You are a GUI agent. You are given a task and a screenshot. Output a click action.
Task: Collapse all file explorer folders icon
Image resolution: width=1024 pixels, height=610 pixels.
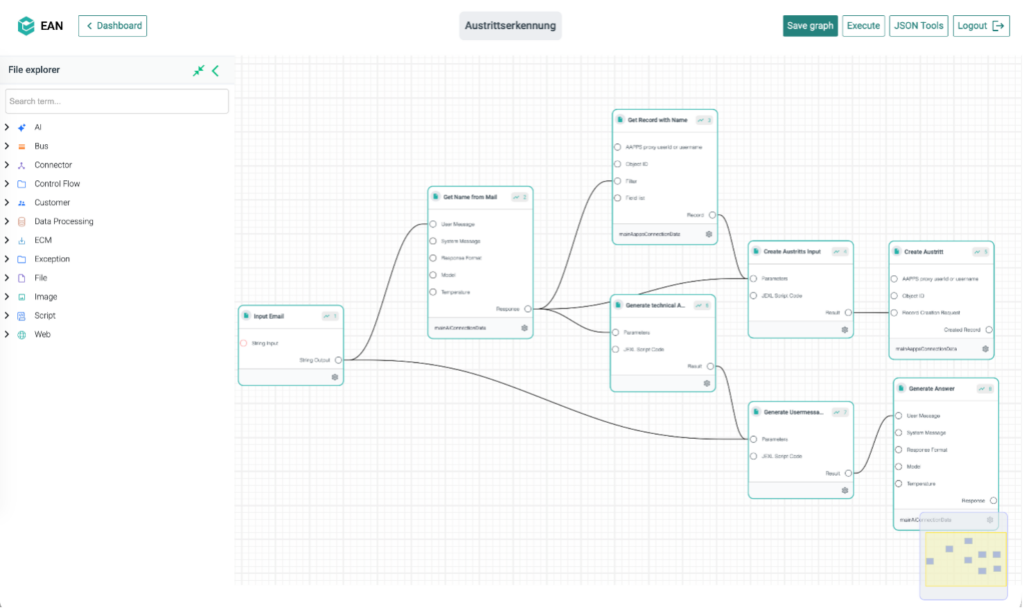pyautogui.click(x=199, y=70)
